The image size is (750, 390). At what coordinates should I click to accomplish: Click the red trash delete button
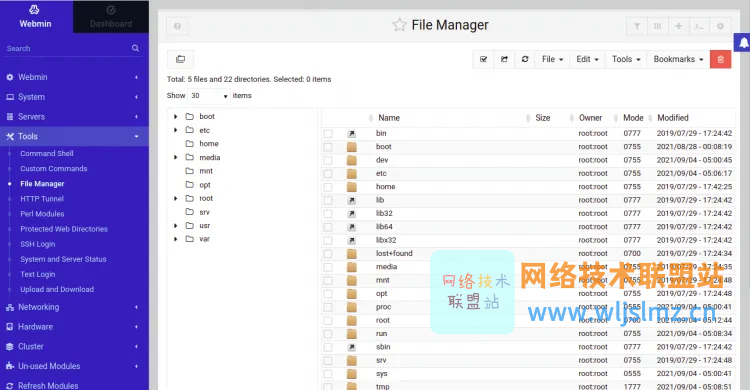click(720, 59)
